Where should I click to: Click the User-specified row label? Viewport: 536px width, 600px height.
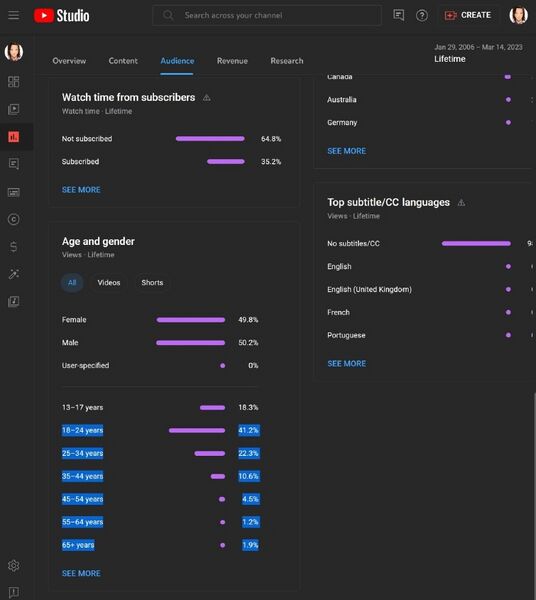pos(85,365)
